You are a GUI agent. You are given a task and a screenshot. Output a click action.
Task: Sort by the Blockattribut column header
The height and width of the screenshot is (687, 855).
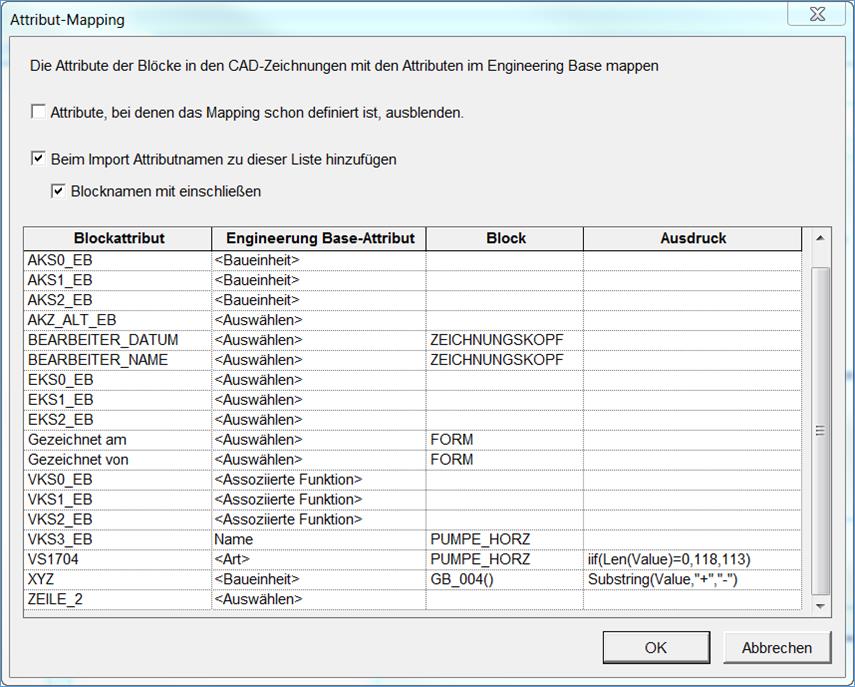(118, 238)
